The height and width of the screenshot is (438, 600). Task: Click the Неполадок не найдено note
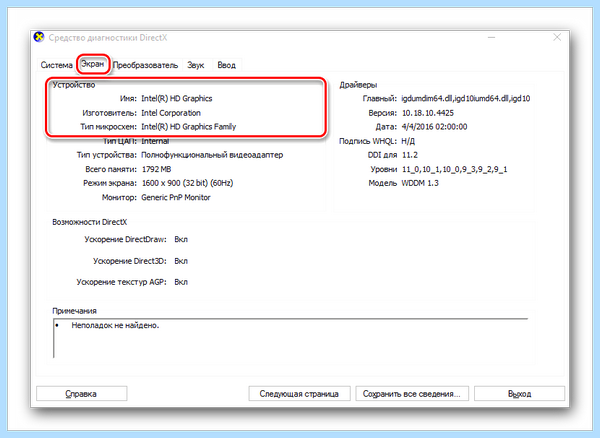click(115, 326)
